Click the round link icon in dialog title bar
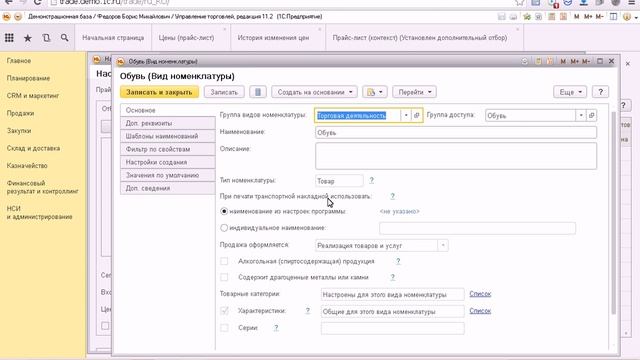 coord(524,61)
